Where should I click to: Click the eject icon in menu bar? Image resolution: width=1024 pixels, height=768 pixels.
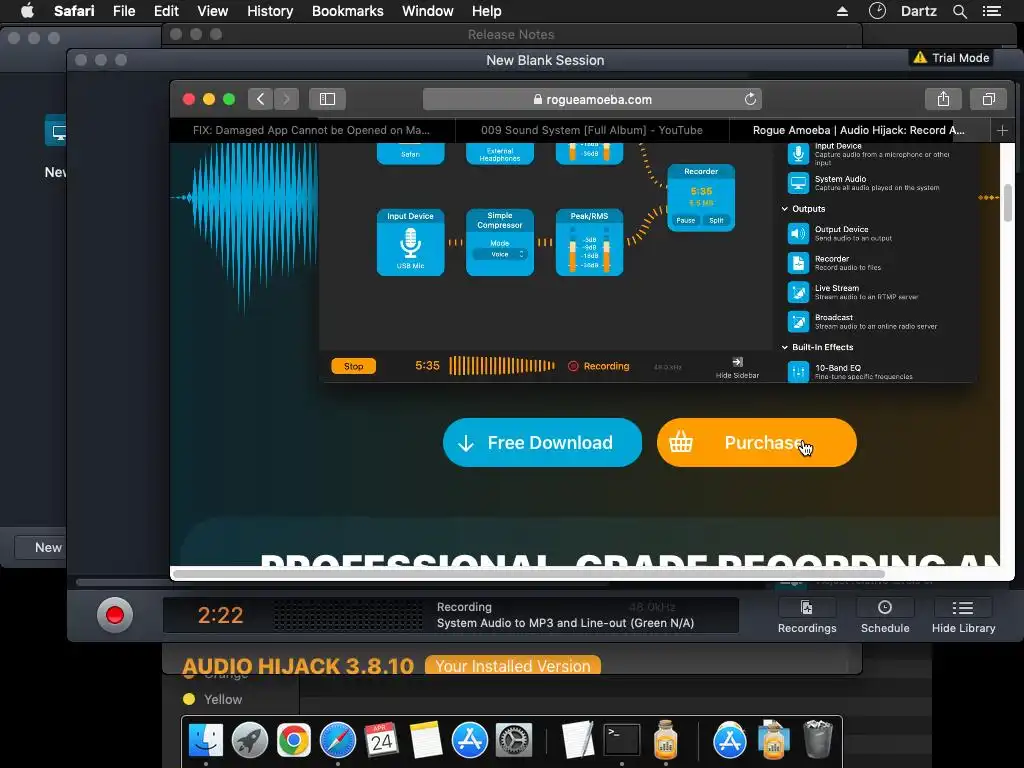click(x=842, y=11)
